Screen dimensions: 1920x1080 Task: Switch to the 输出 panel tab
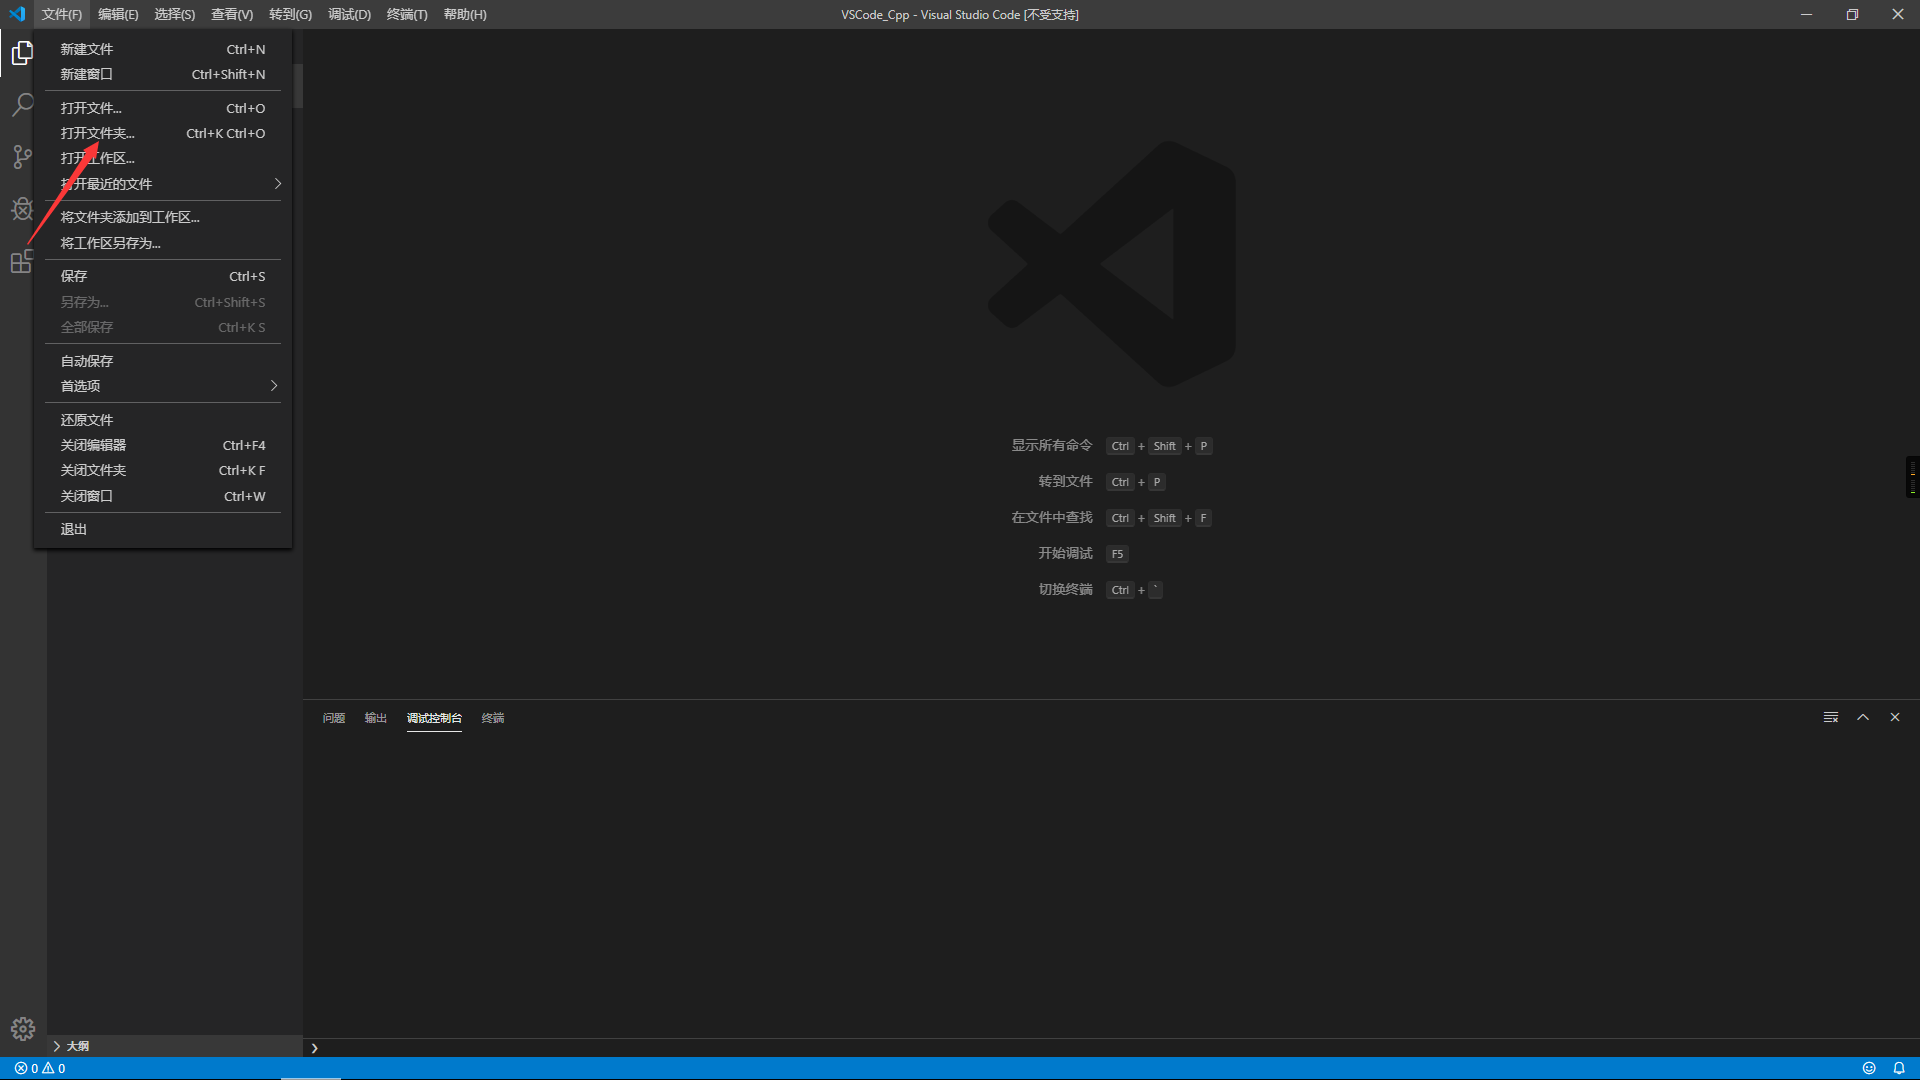tap(375, 718)
